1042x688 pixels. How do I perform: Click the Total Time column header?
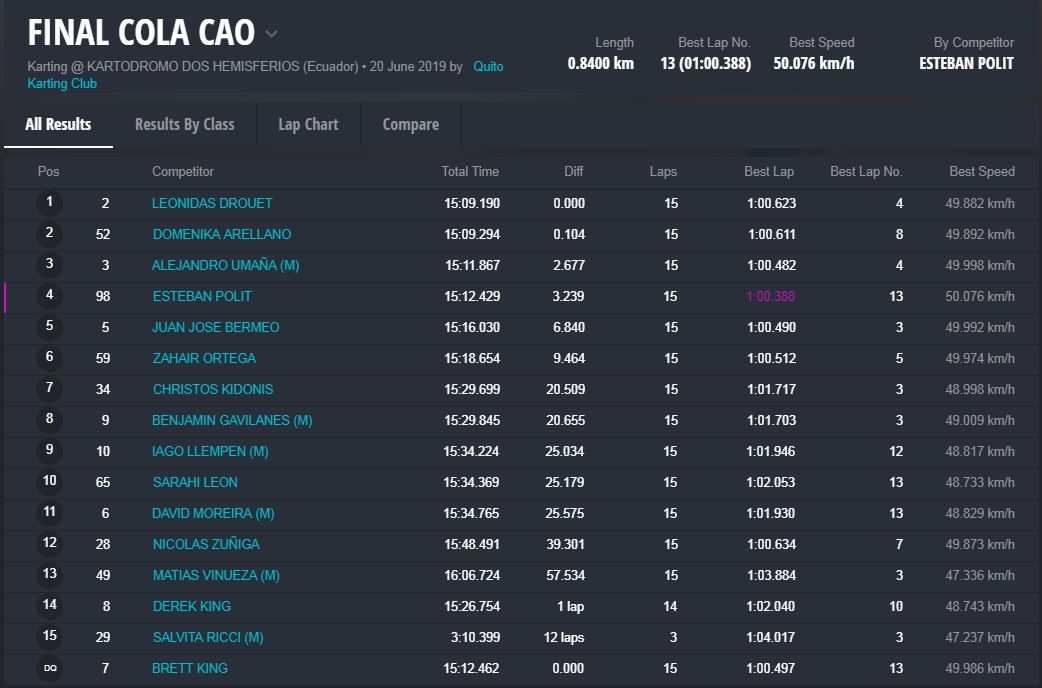[x=470, y=171]
